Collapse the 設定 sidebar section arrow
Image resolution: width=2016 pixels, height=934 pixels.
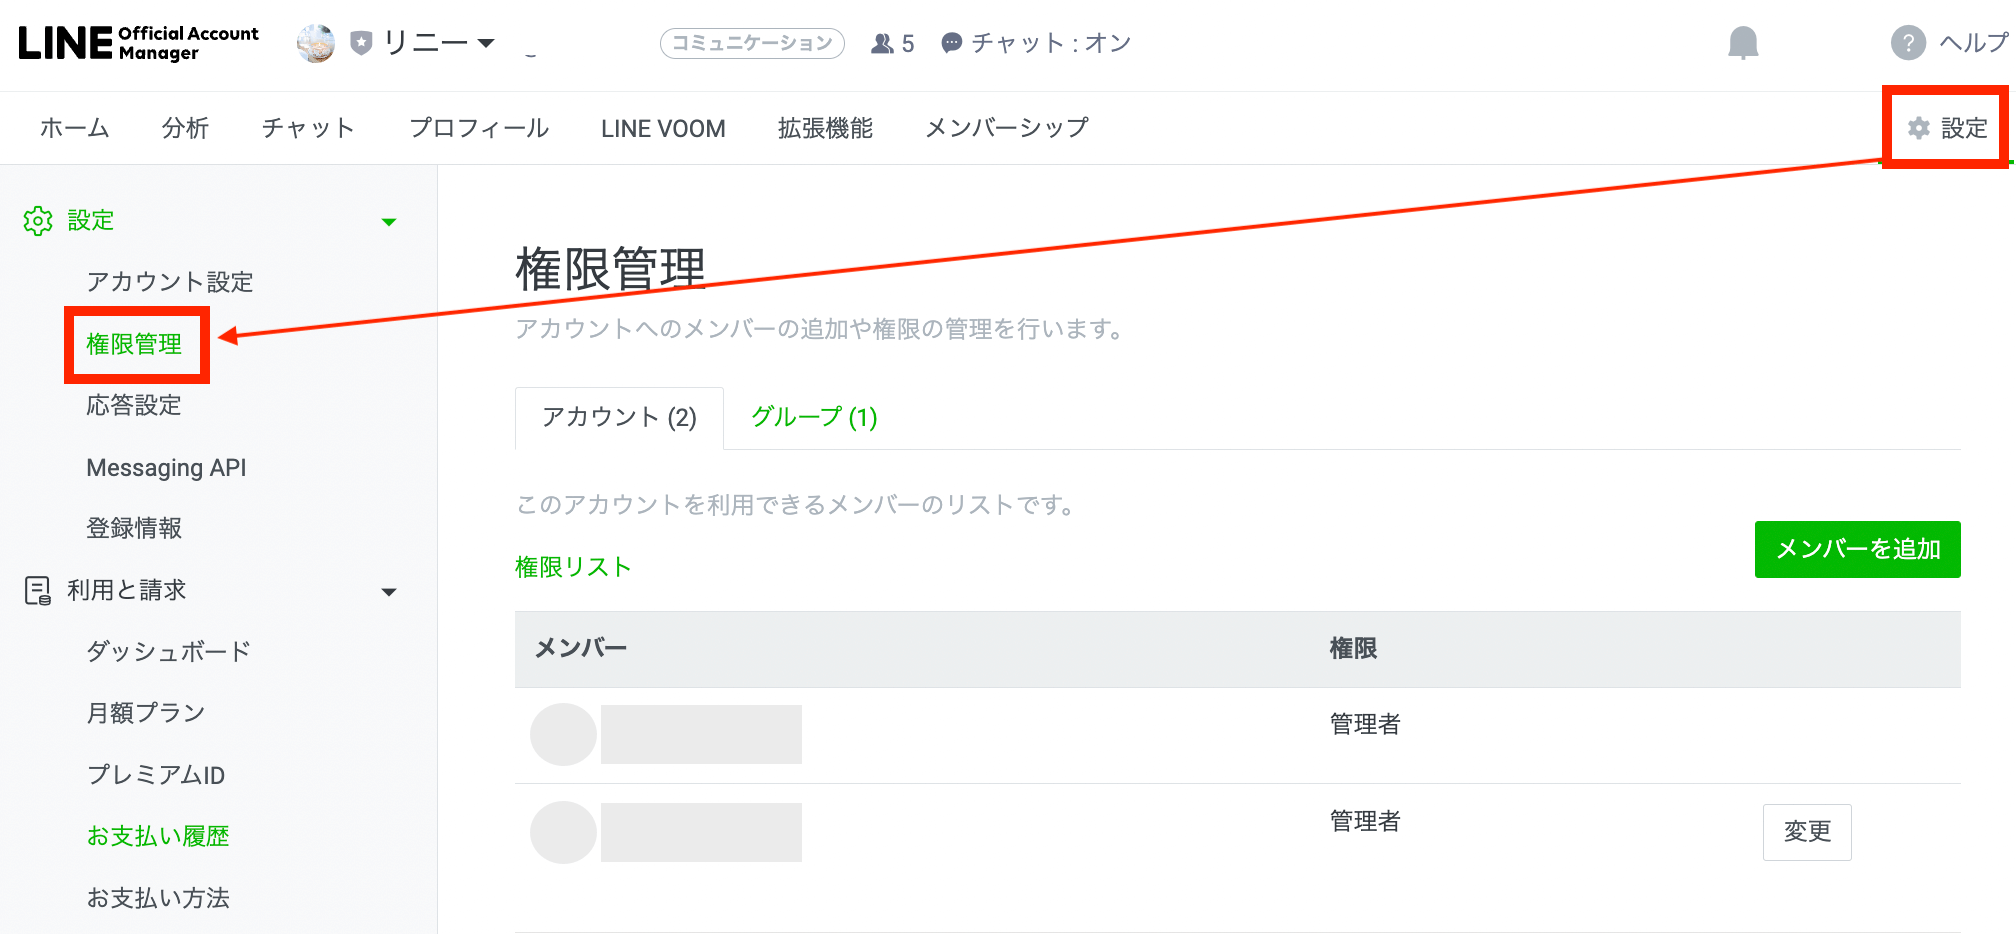point(389,222)
